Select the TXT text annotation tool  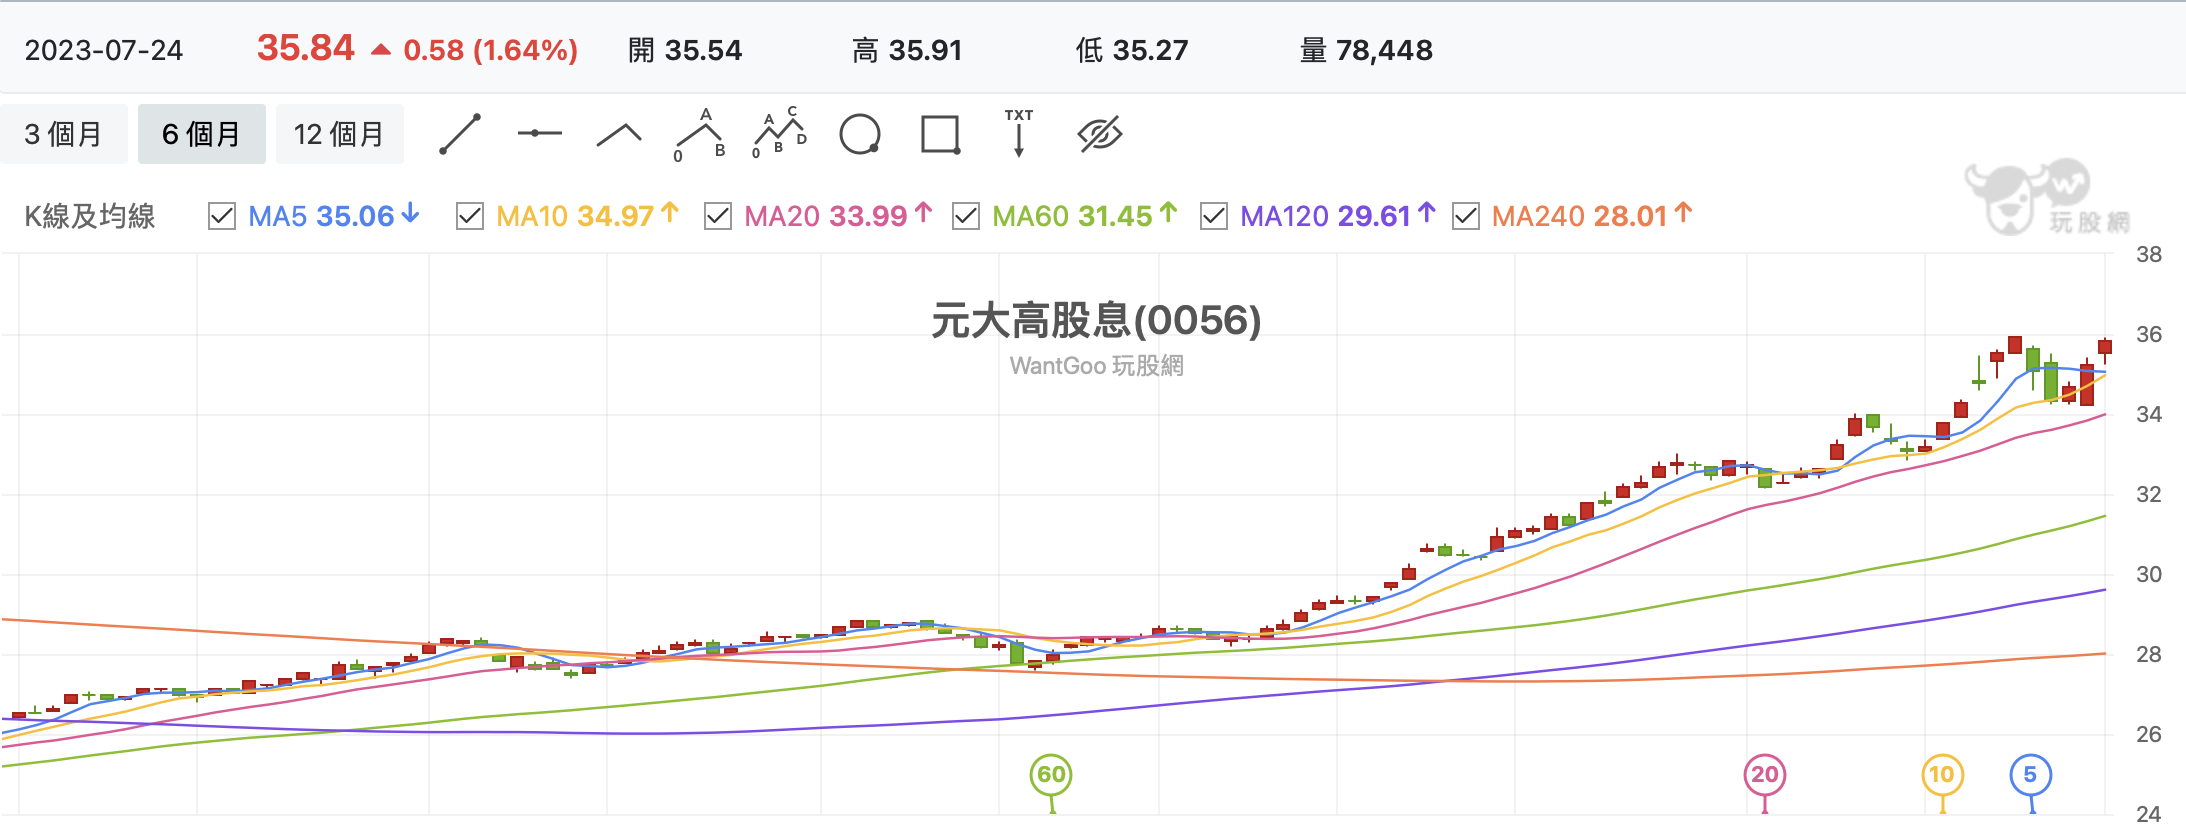[1019, 133]
